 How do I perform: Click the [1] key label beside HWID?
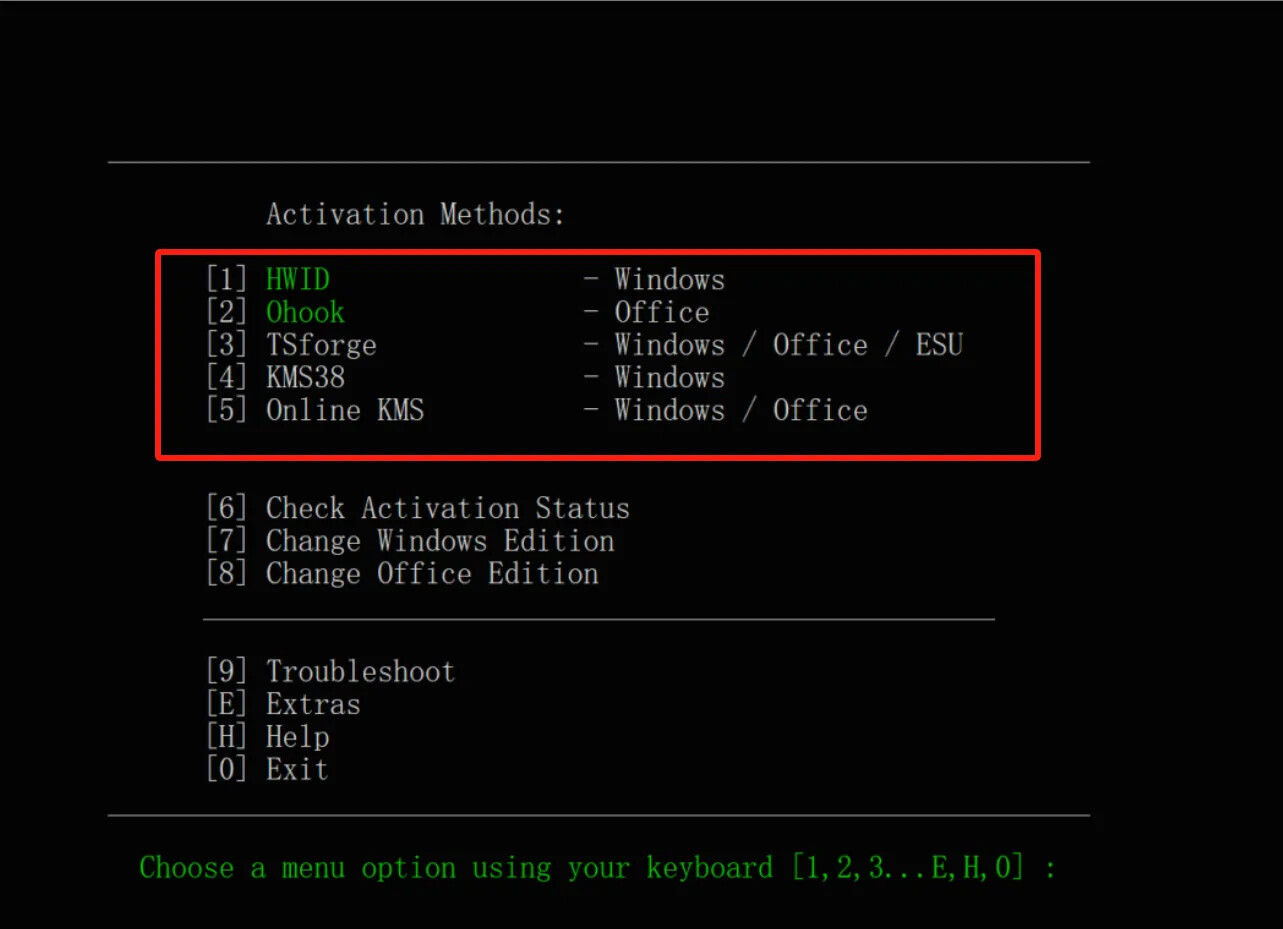(x=226, y=279)
